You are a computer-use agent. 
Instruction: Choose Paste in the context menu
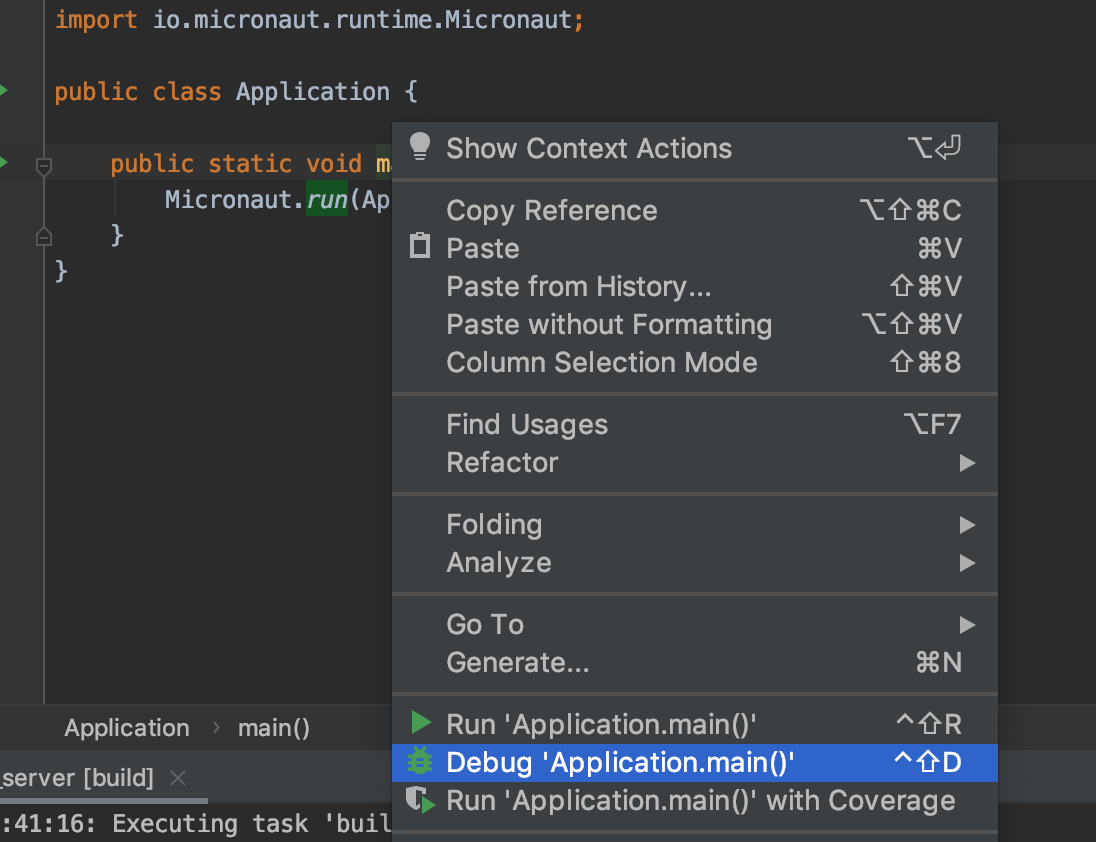(x=695, y=248)
